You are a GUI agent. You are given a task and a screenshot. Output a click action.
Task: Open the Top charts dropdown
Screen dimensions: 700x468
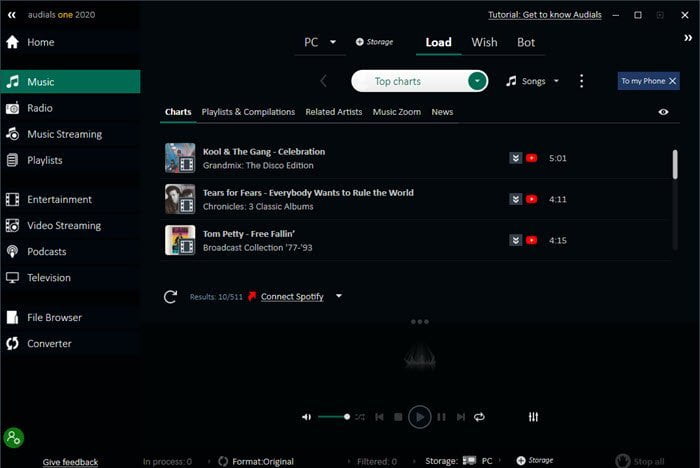pos(477,81)
